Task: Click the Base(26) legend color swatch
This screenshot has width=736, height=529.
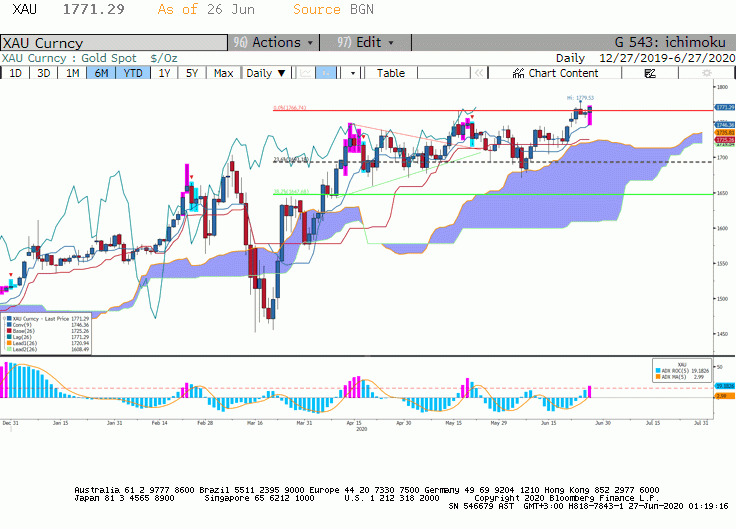Action: (9, 331)
